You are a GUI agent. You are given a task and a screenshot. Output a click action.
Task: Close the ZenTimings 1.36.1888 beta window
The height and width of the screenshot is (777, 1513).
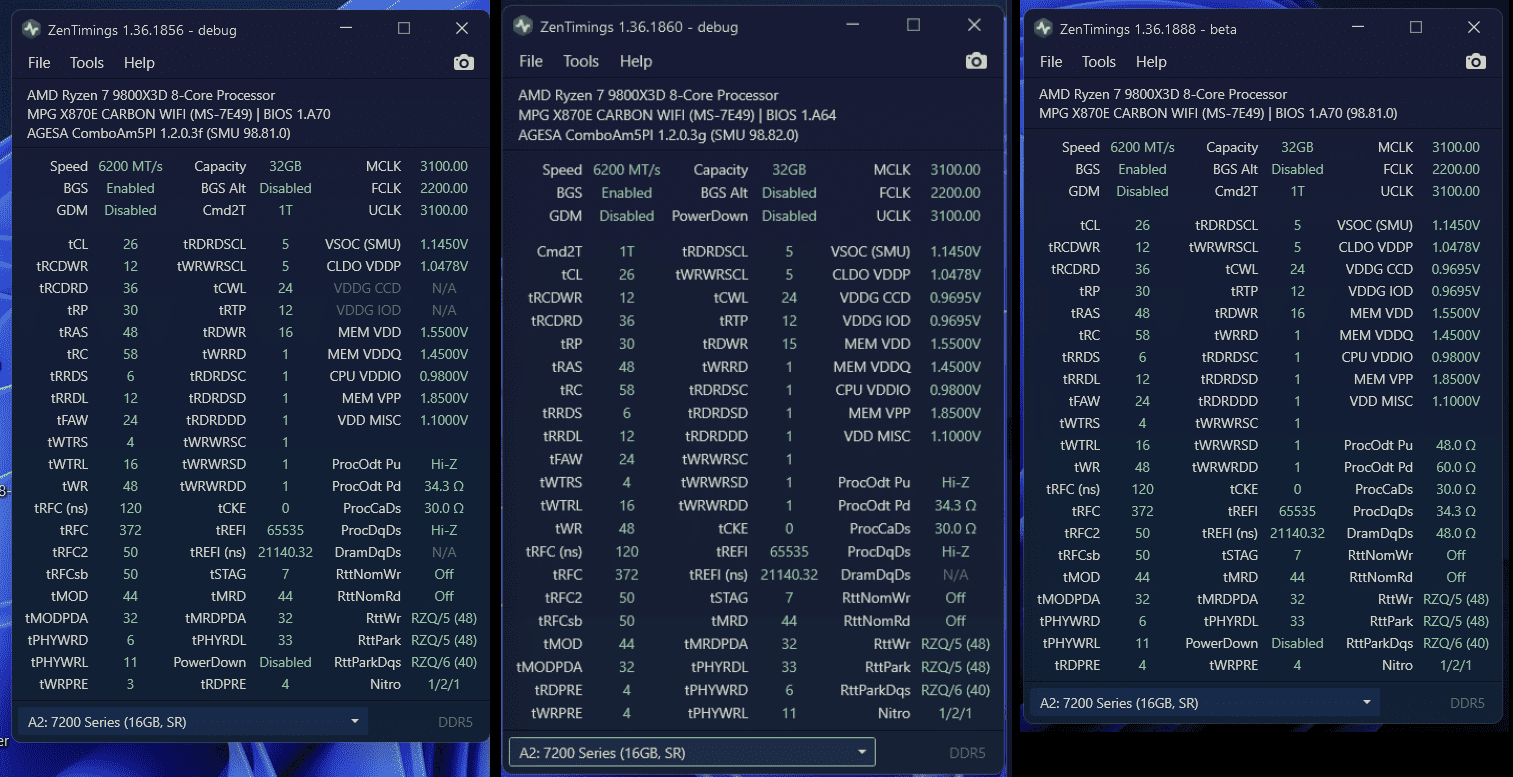tap(1474, 28)
